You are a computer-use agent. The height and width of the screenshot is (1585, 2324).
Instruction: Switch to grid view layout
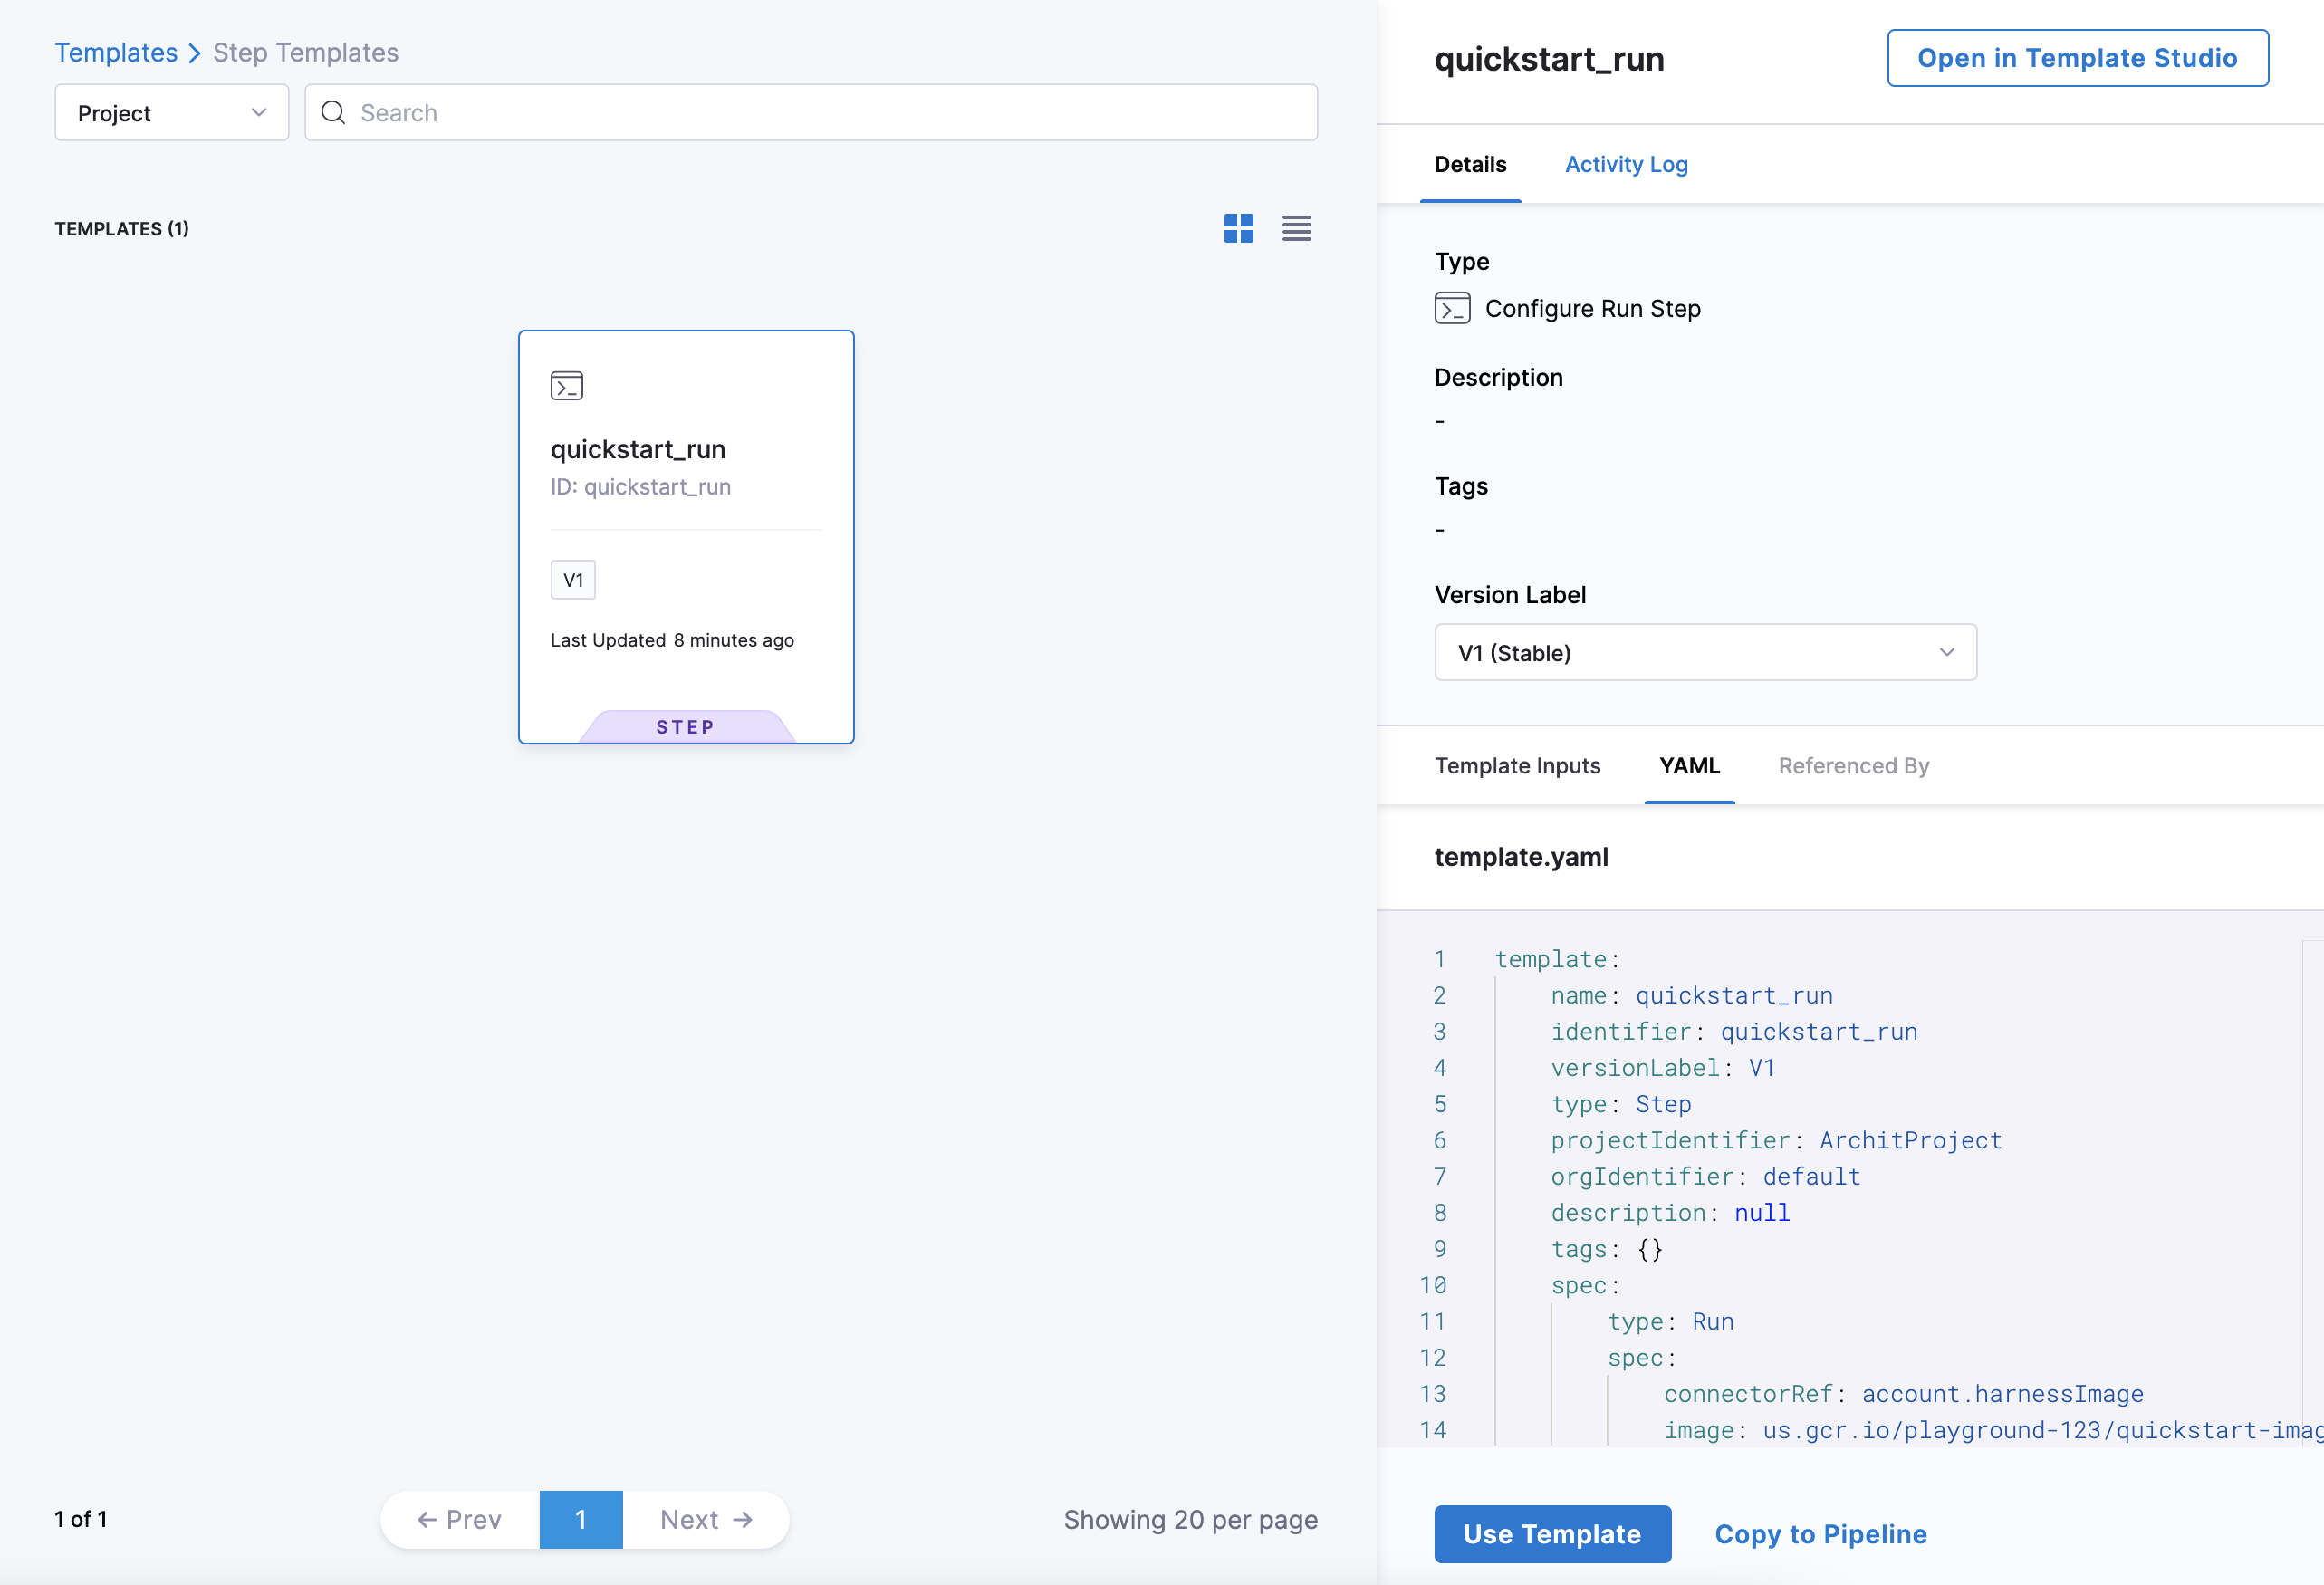coord(1238,228)
